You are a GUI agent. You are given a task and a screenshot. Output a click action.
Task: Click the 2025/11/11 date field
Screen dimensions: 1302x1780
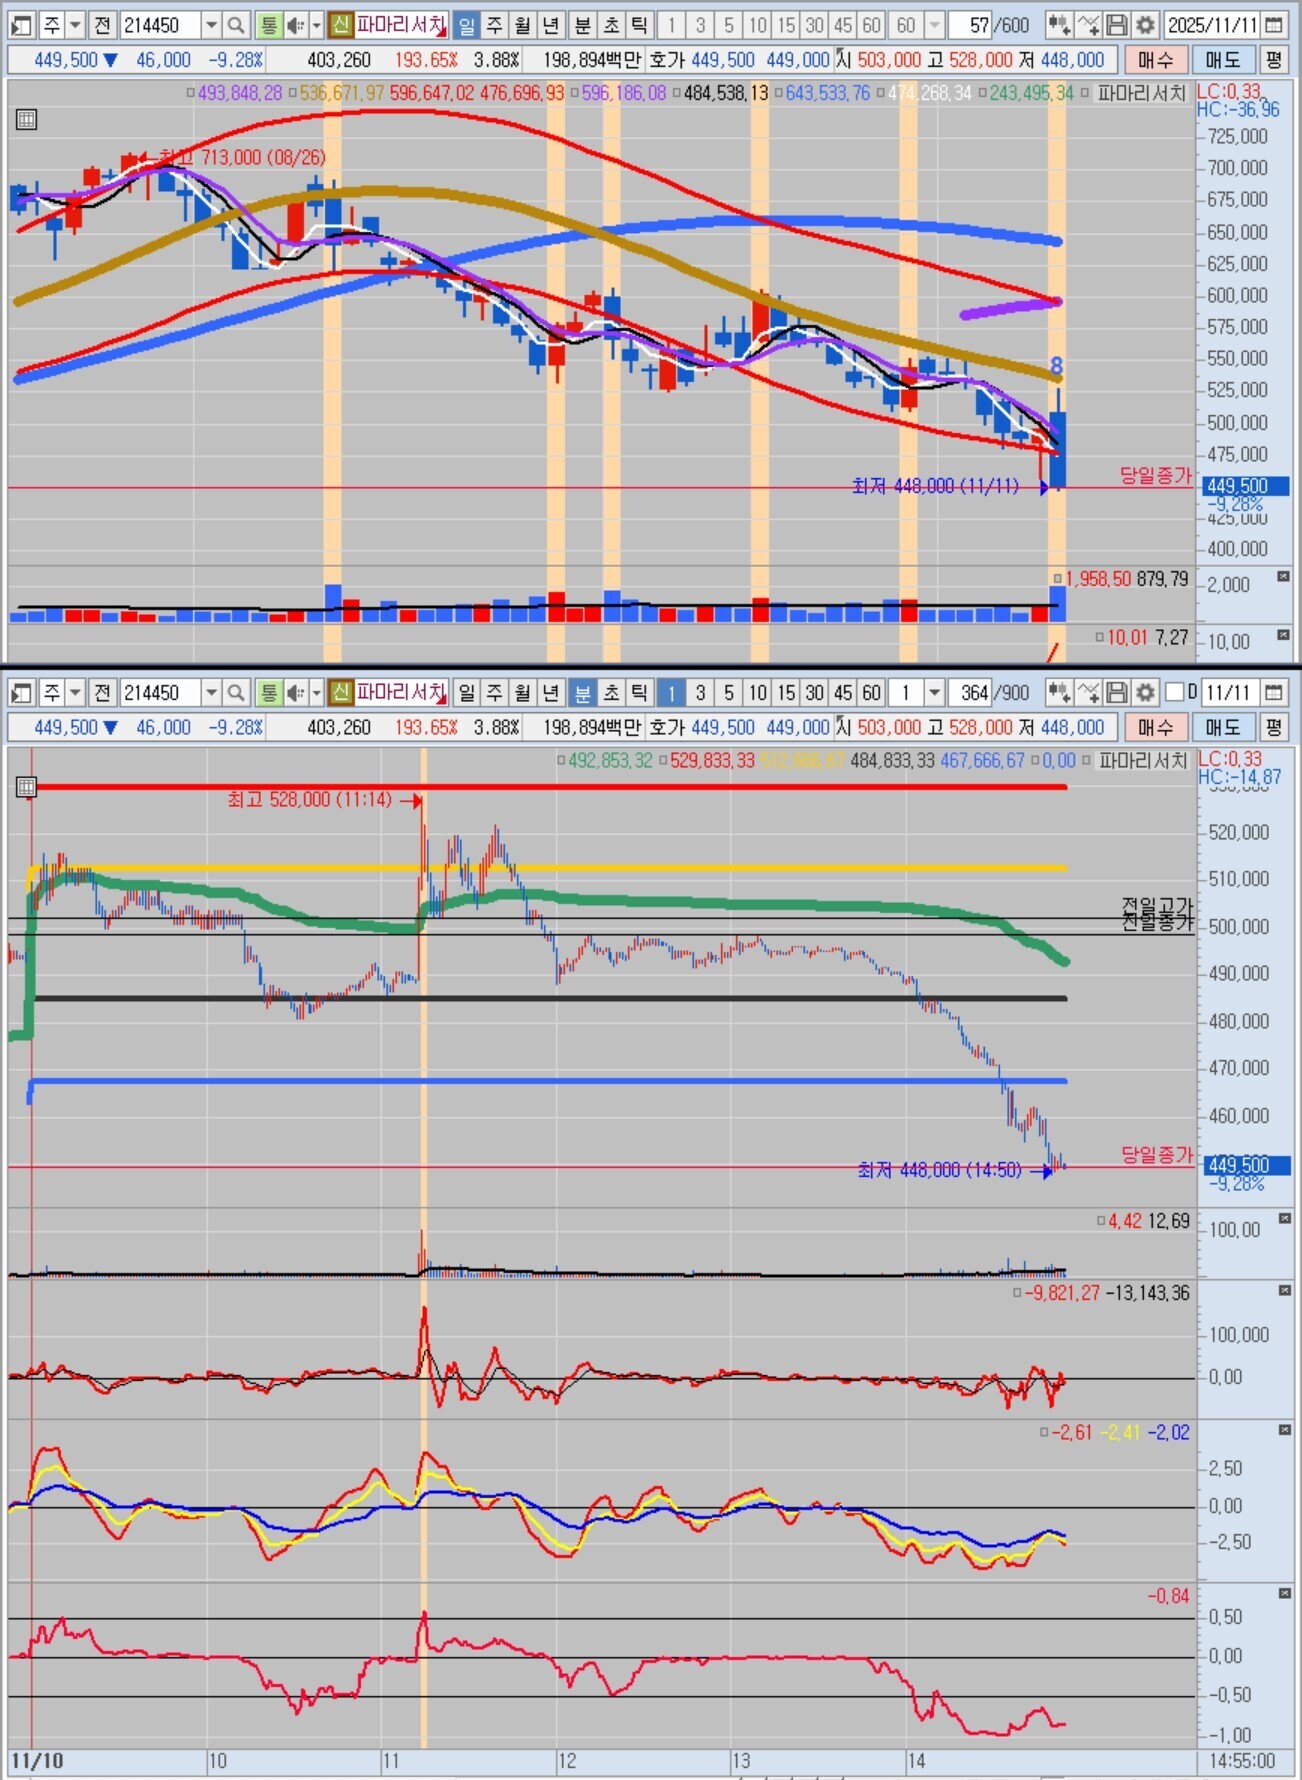(x=1213, y=25)
